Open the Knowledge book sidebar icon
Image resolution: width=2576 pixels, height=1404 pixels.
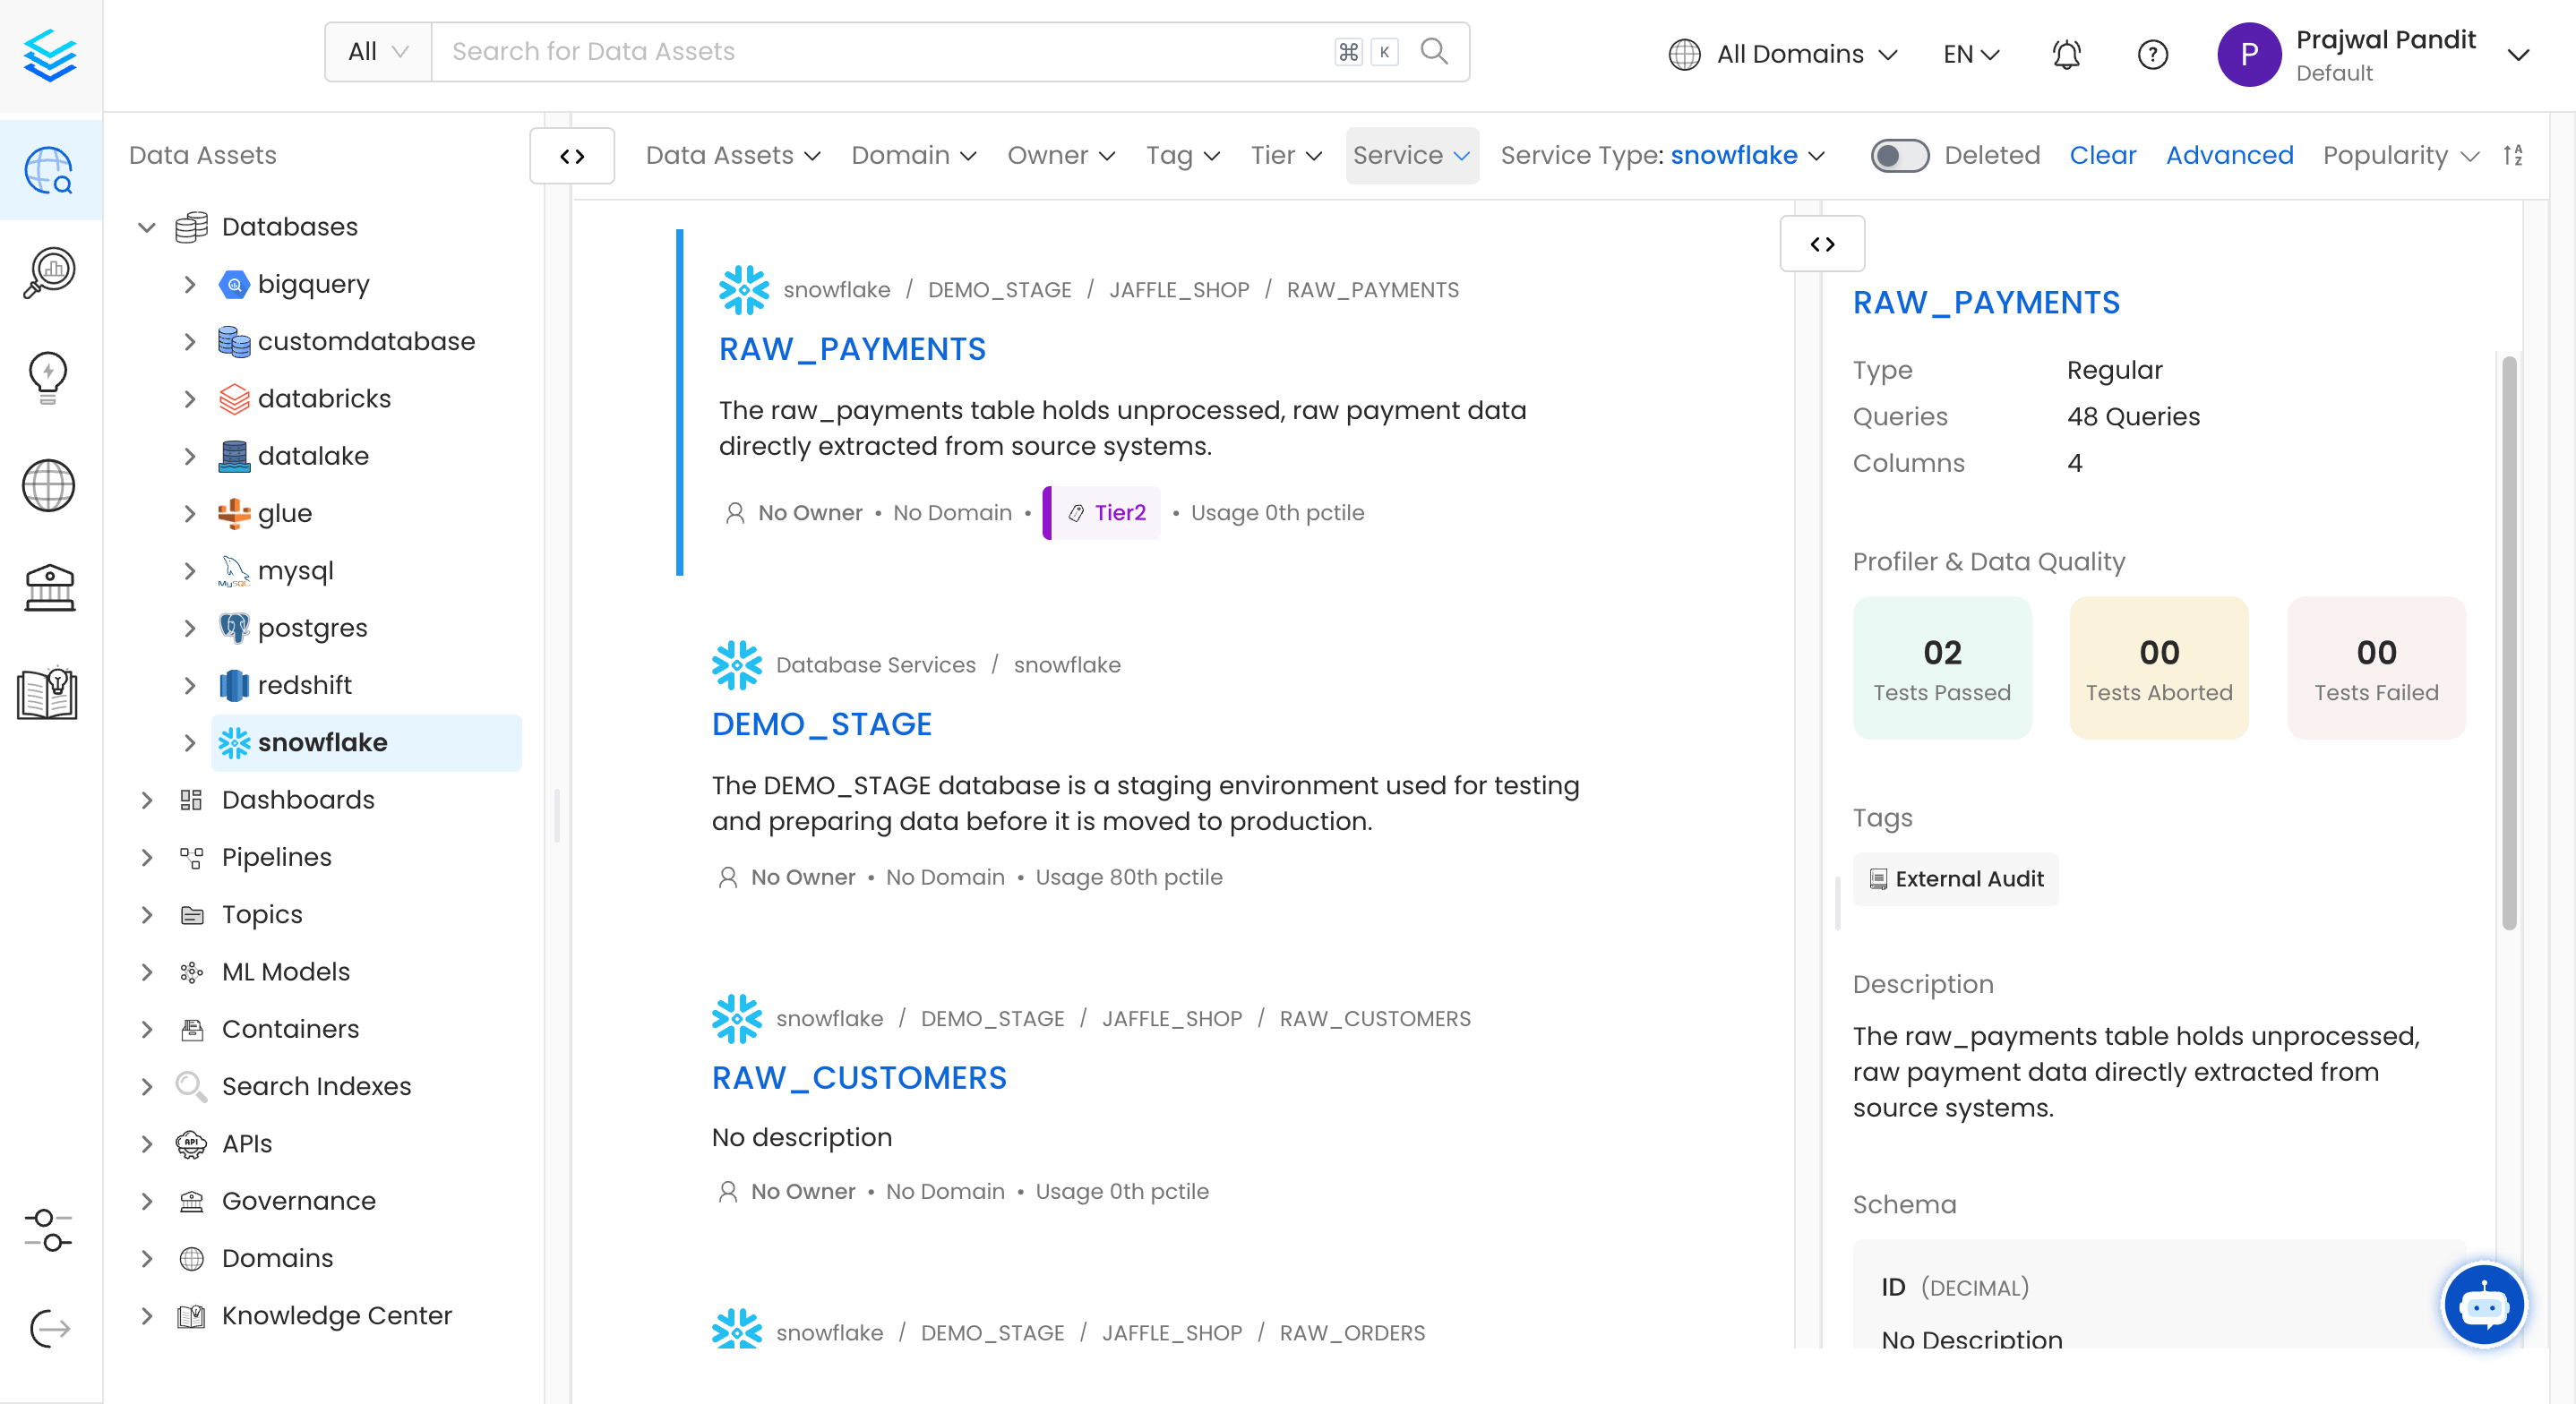(x=47, y=692)
